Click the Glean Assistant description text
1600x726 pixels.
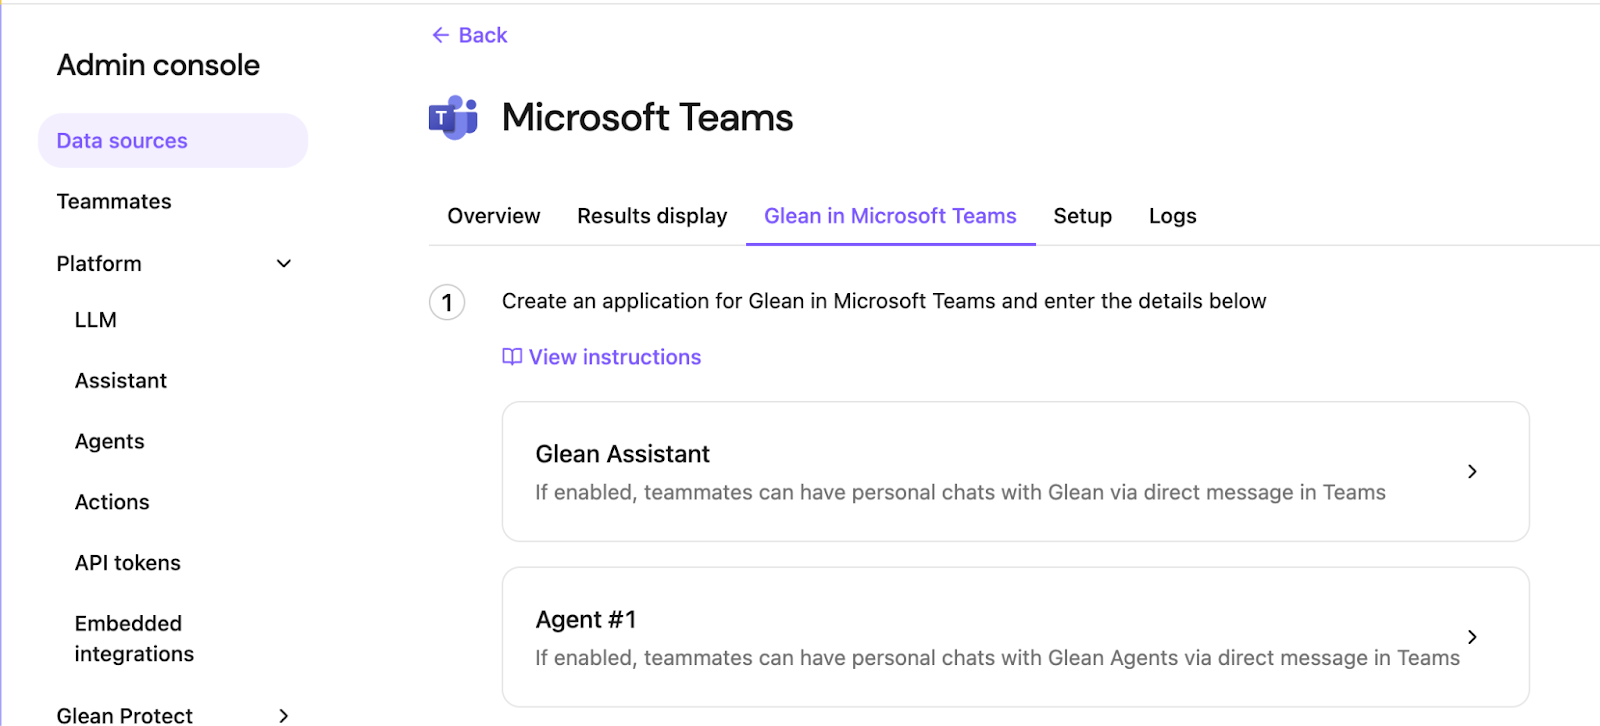[x=960, y=492]
